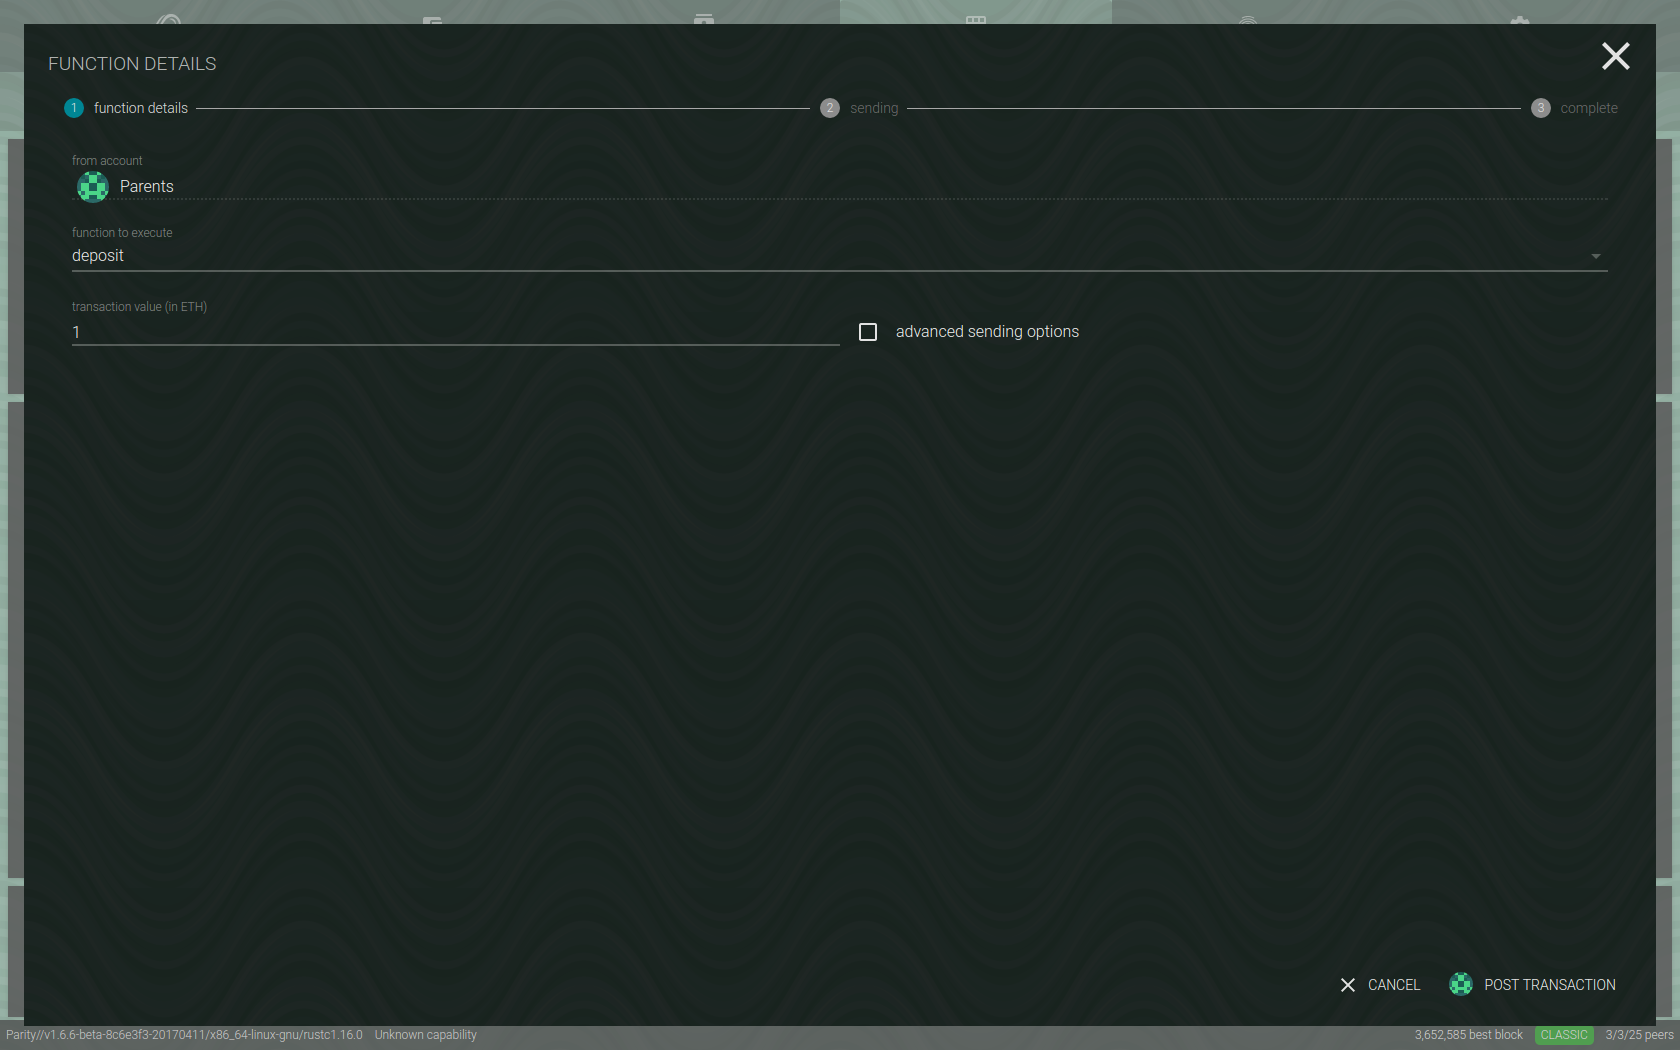Screen dimensions: 1680x1050
Task: Click the 3,652,585 best block status
Action: pyautogui.click(x=1468, y=1035)
